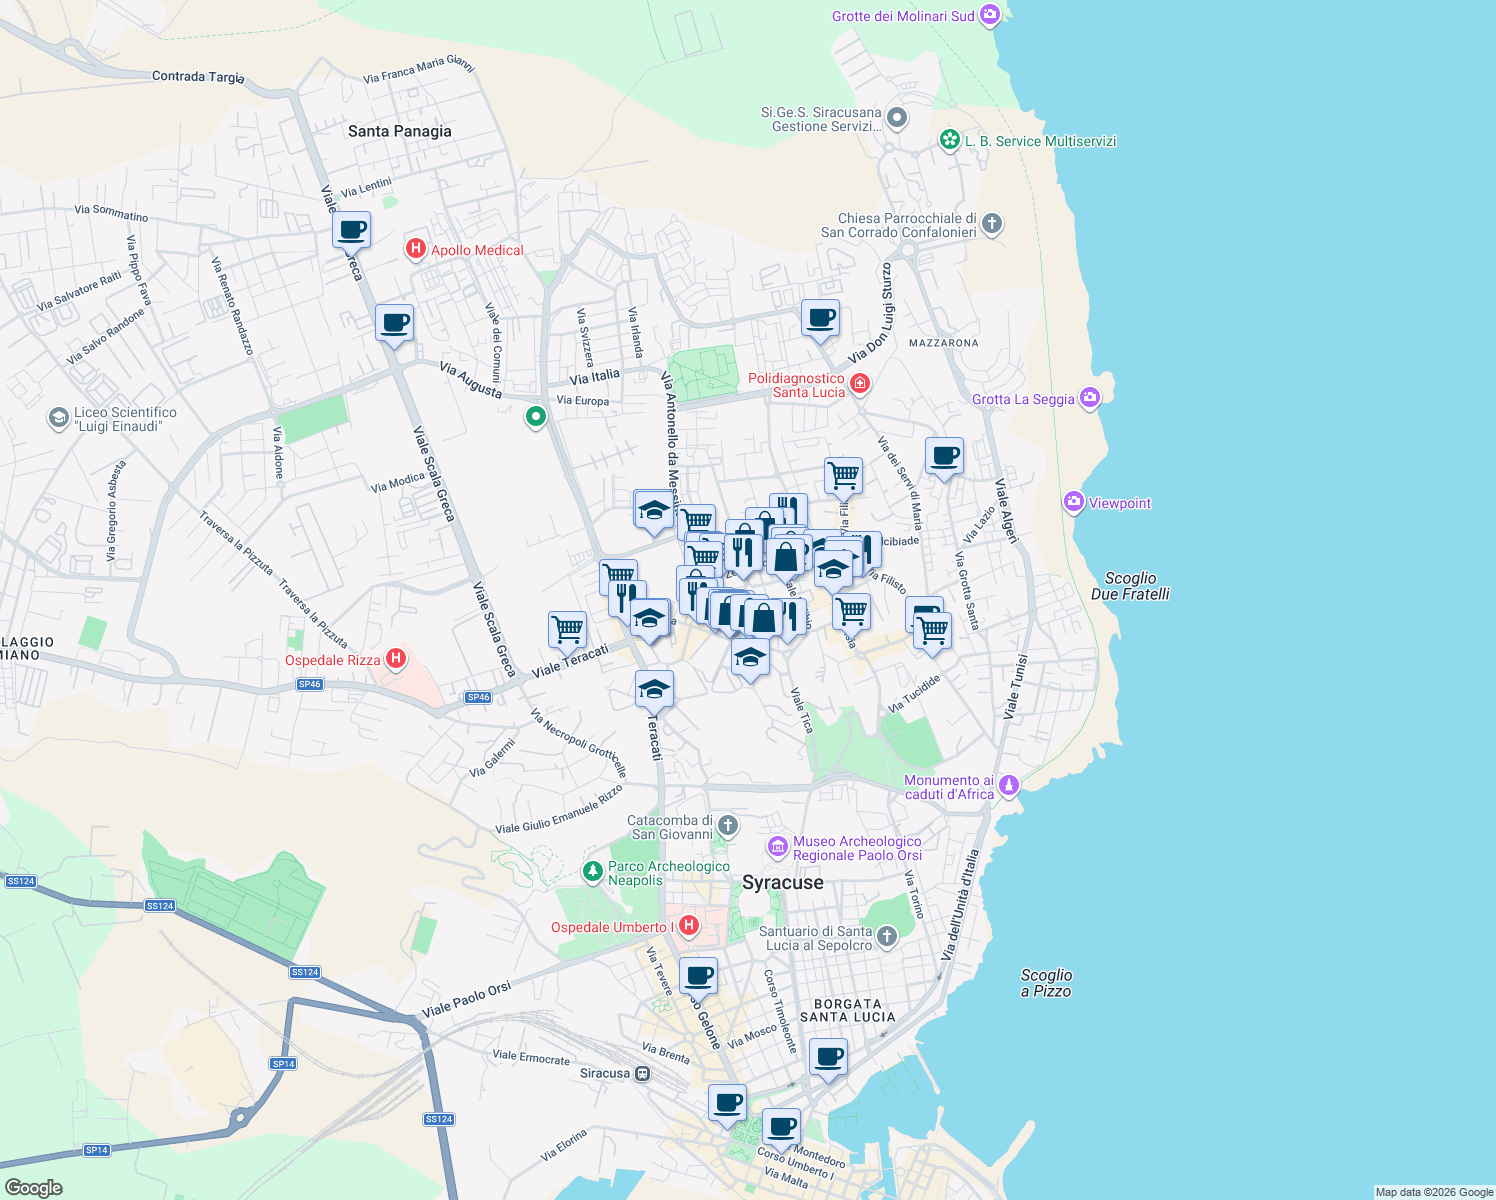Viewport: 1496px width, 1200px height.
Task: Click the Ospedale Umberto I hospital icon
Action: 688,926
